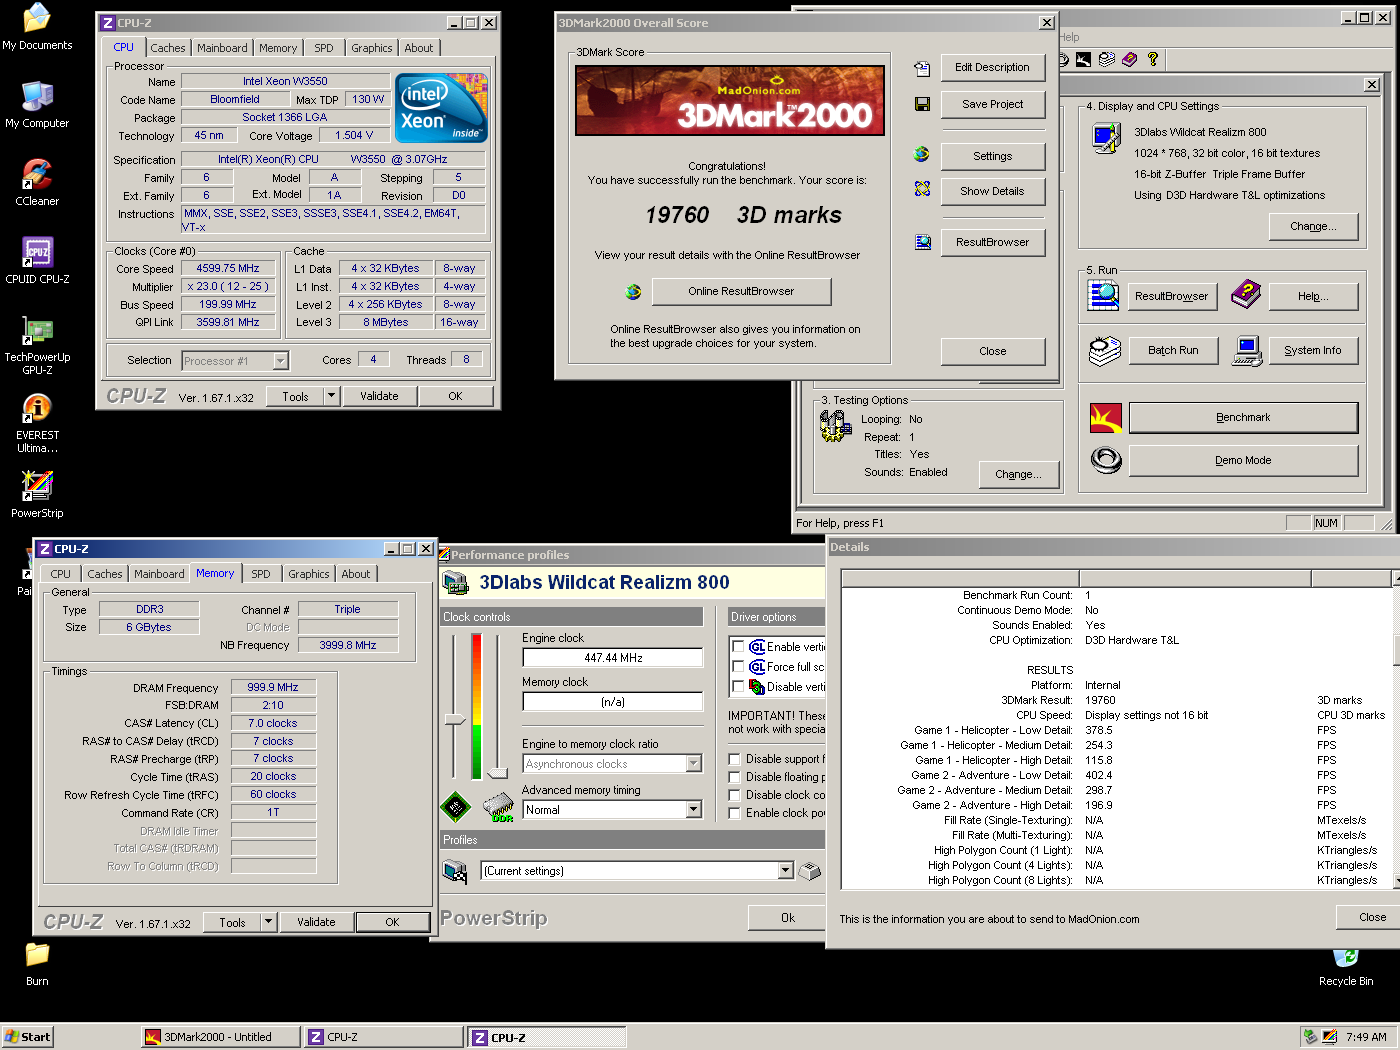This screenshot has height=1050, width=1400.
Task: Open Tools dropdown arrow in lower CPU-Z Memory window
Action: click(268, 922)
